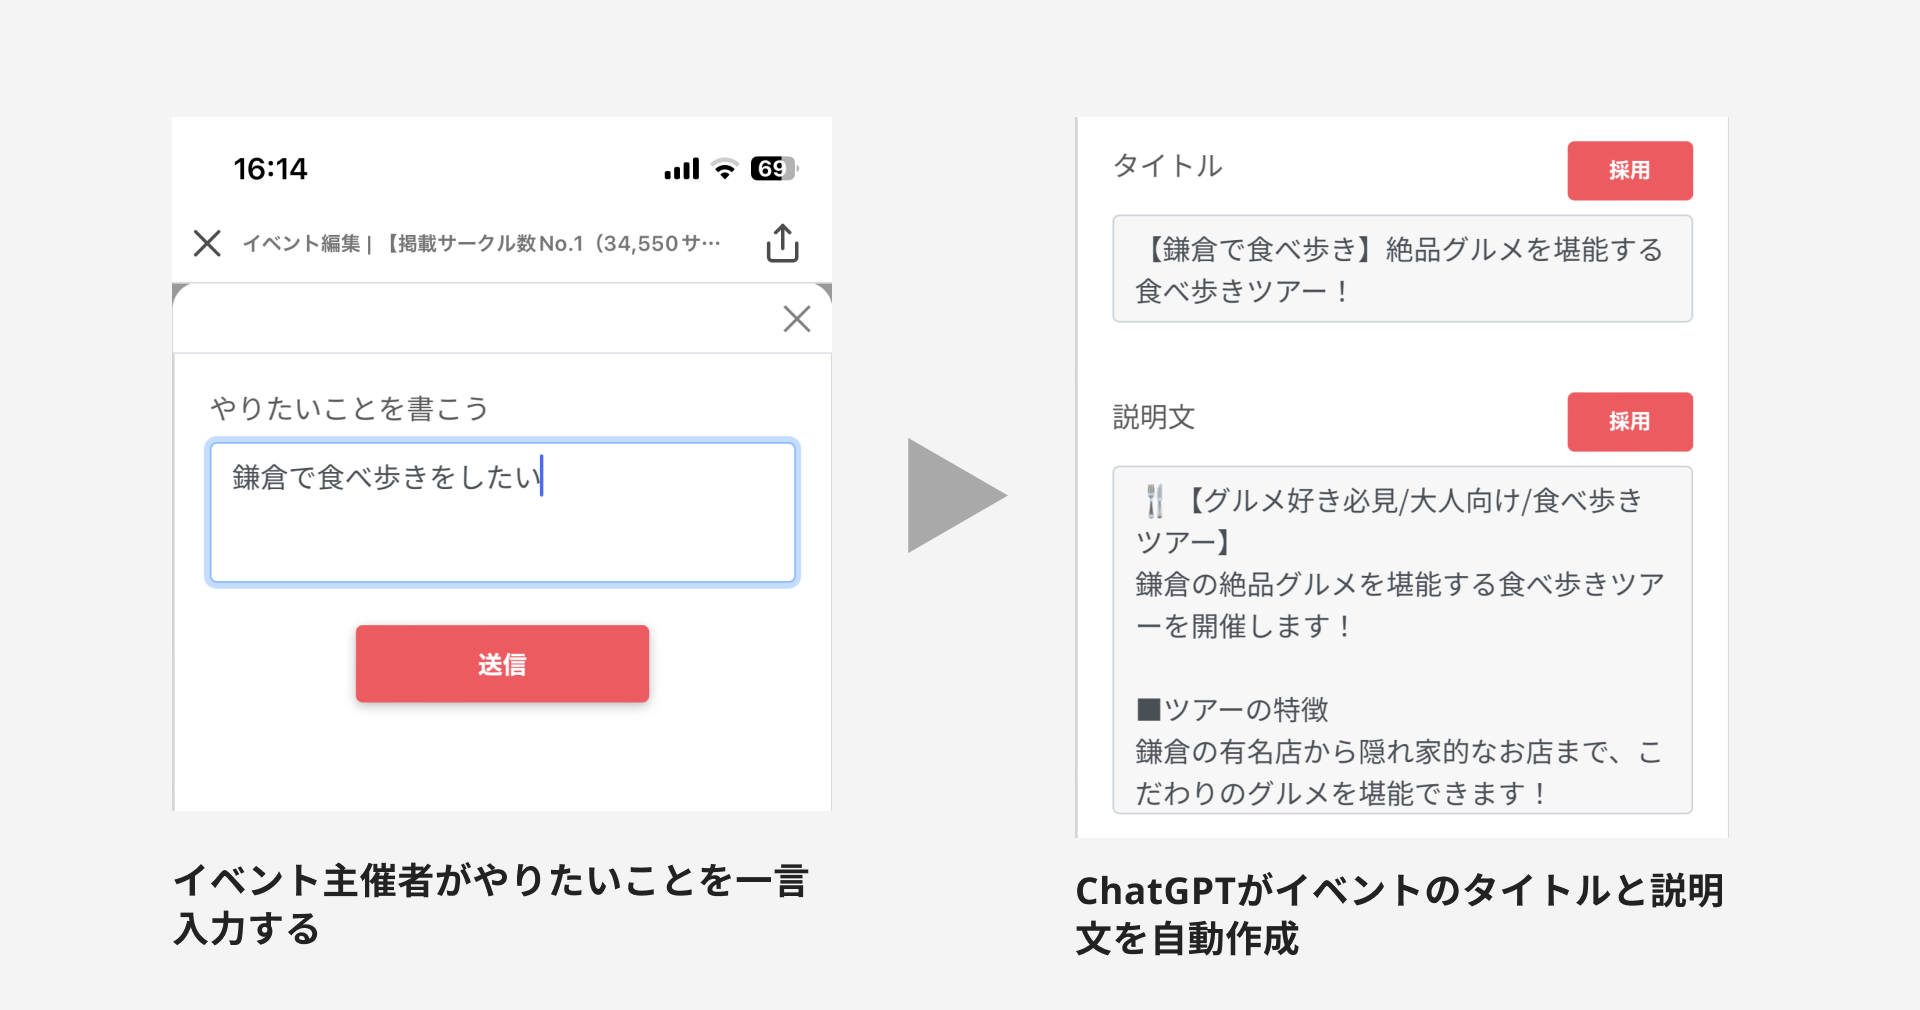
Task: Tap the share icon in header
Action: [782, 243]
